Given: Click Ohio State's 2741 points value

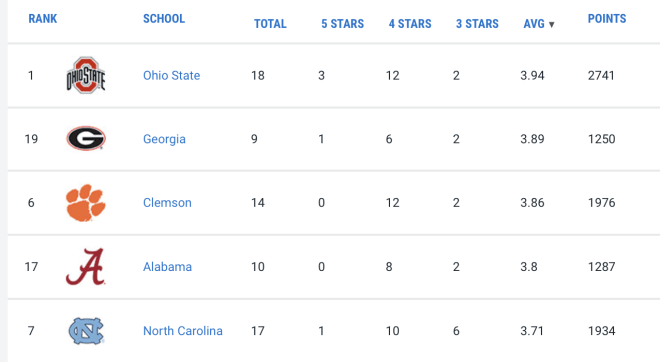Looking at the screenshot, I should [601, 75].
